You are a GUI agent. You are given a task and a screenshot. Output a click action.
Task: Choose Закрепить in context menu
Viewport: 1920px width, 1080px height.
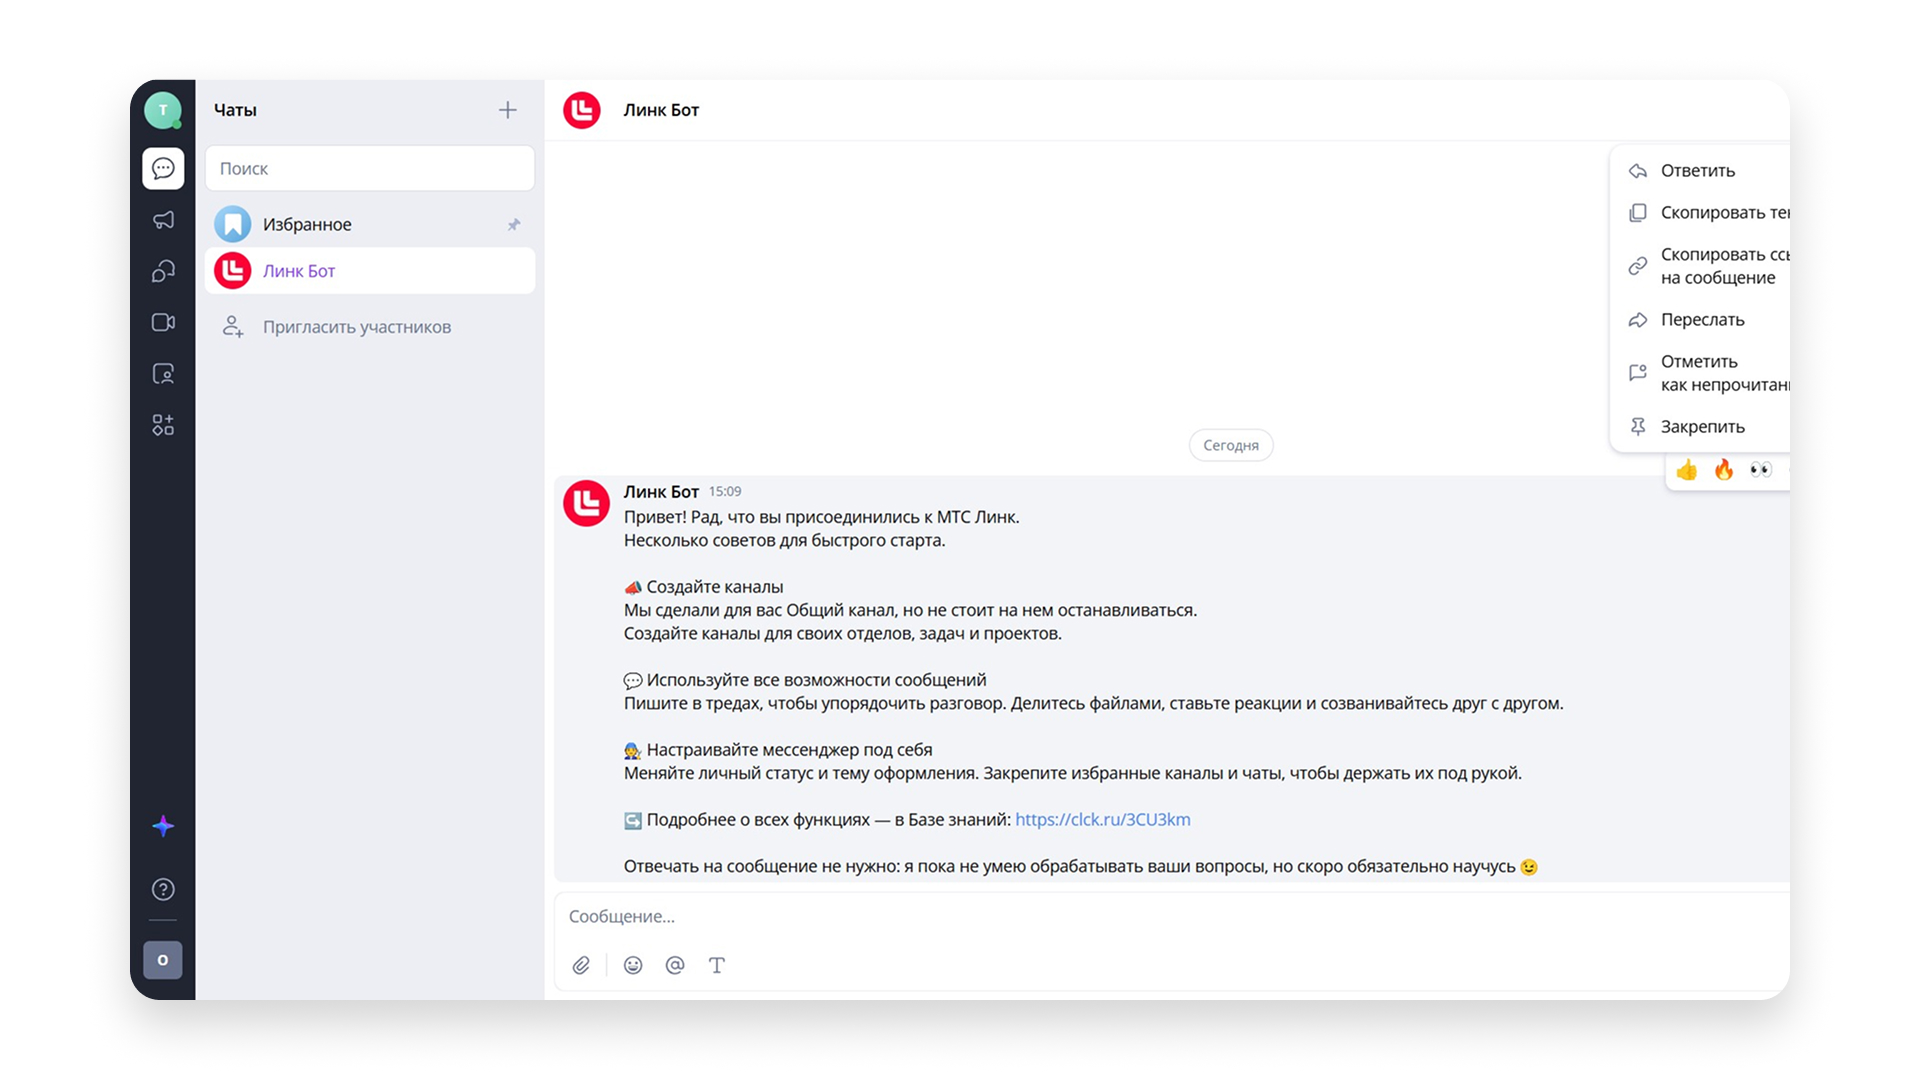[1700, 427]
